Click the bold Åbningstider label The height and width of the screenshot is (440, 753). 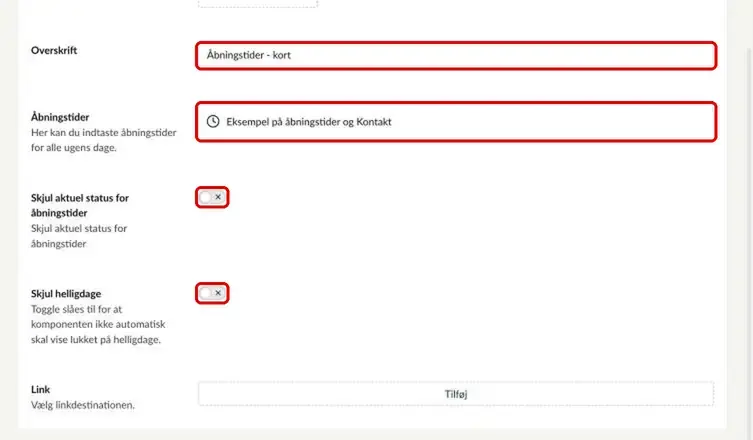(60, 117)
